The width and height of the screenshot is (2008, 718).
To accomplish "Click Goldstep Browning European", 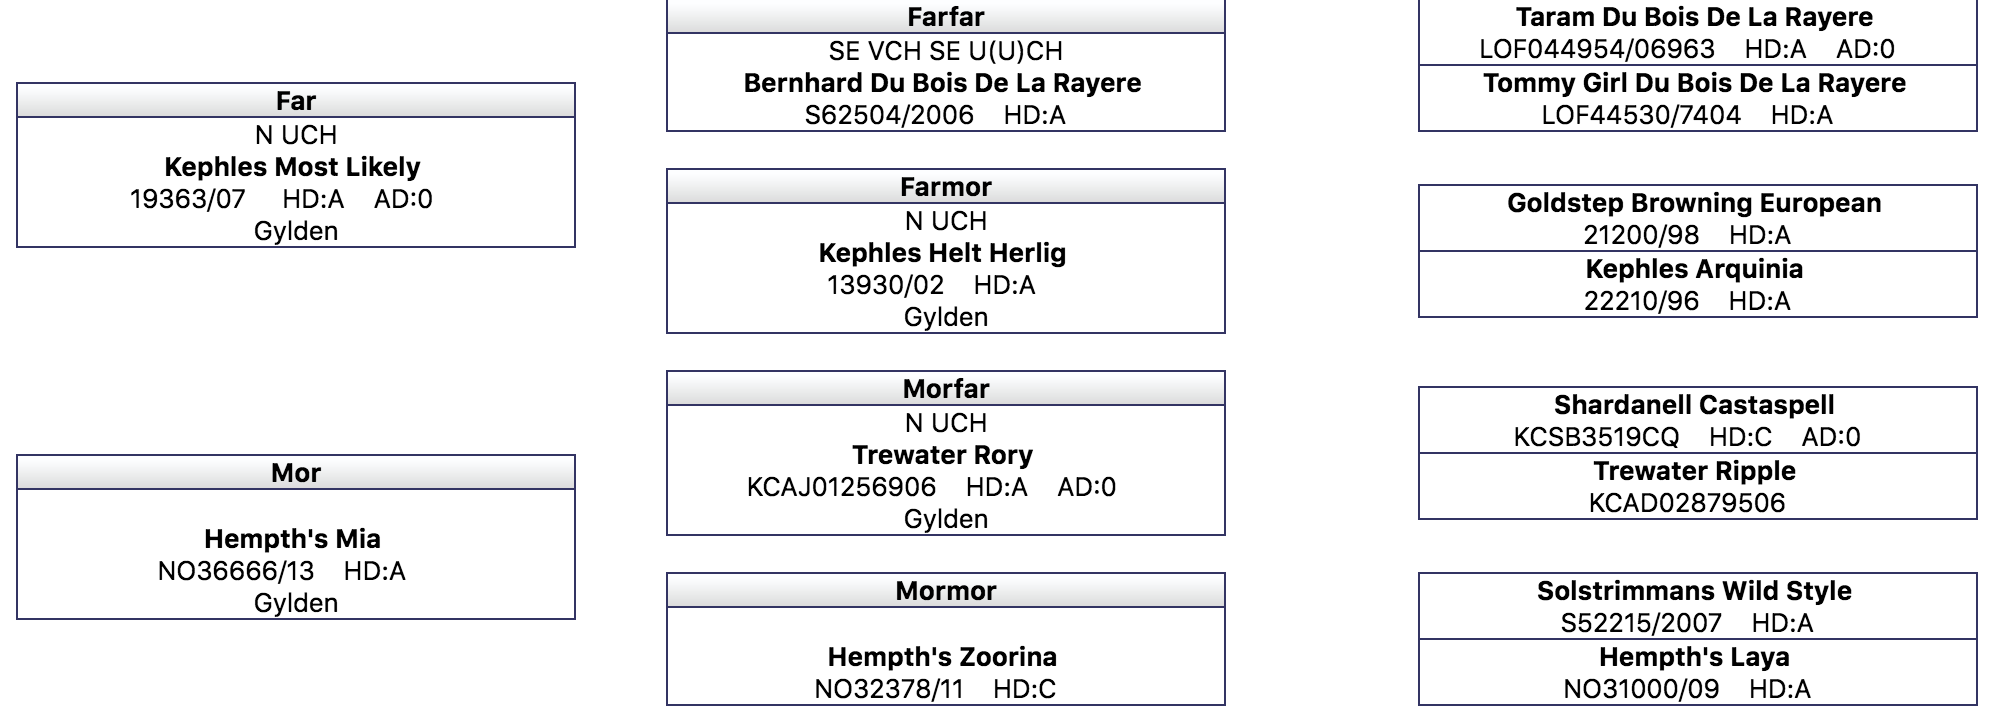I will pos(1694,203).
